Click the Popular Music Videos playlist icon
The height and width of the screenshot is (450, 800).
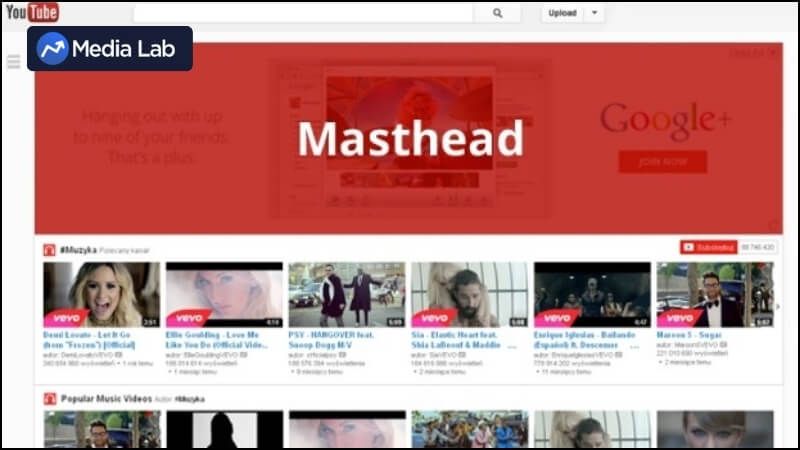(49, 398)
